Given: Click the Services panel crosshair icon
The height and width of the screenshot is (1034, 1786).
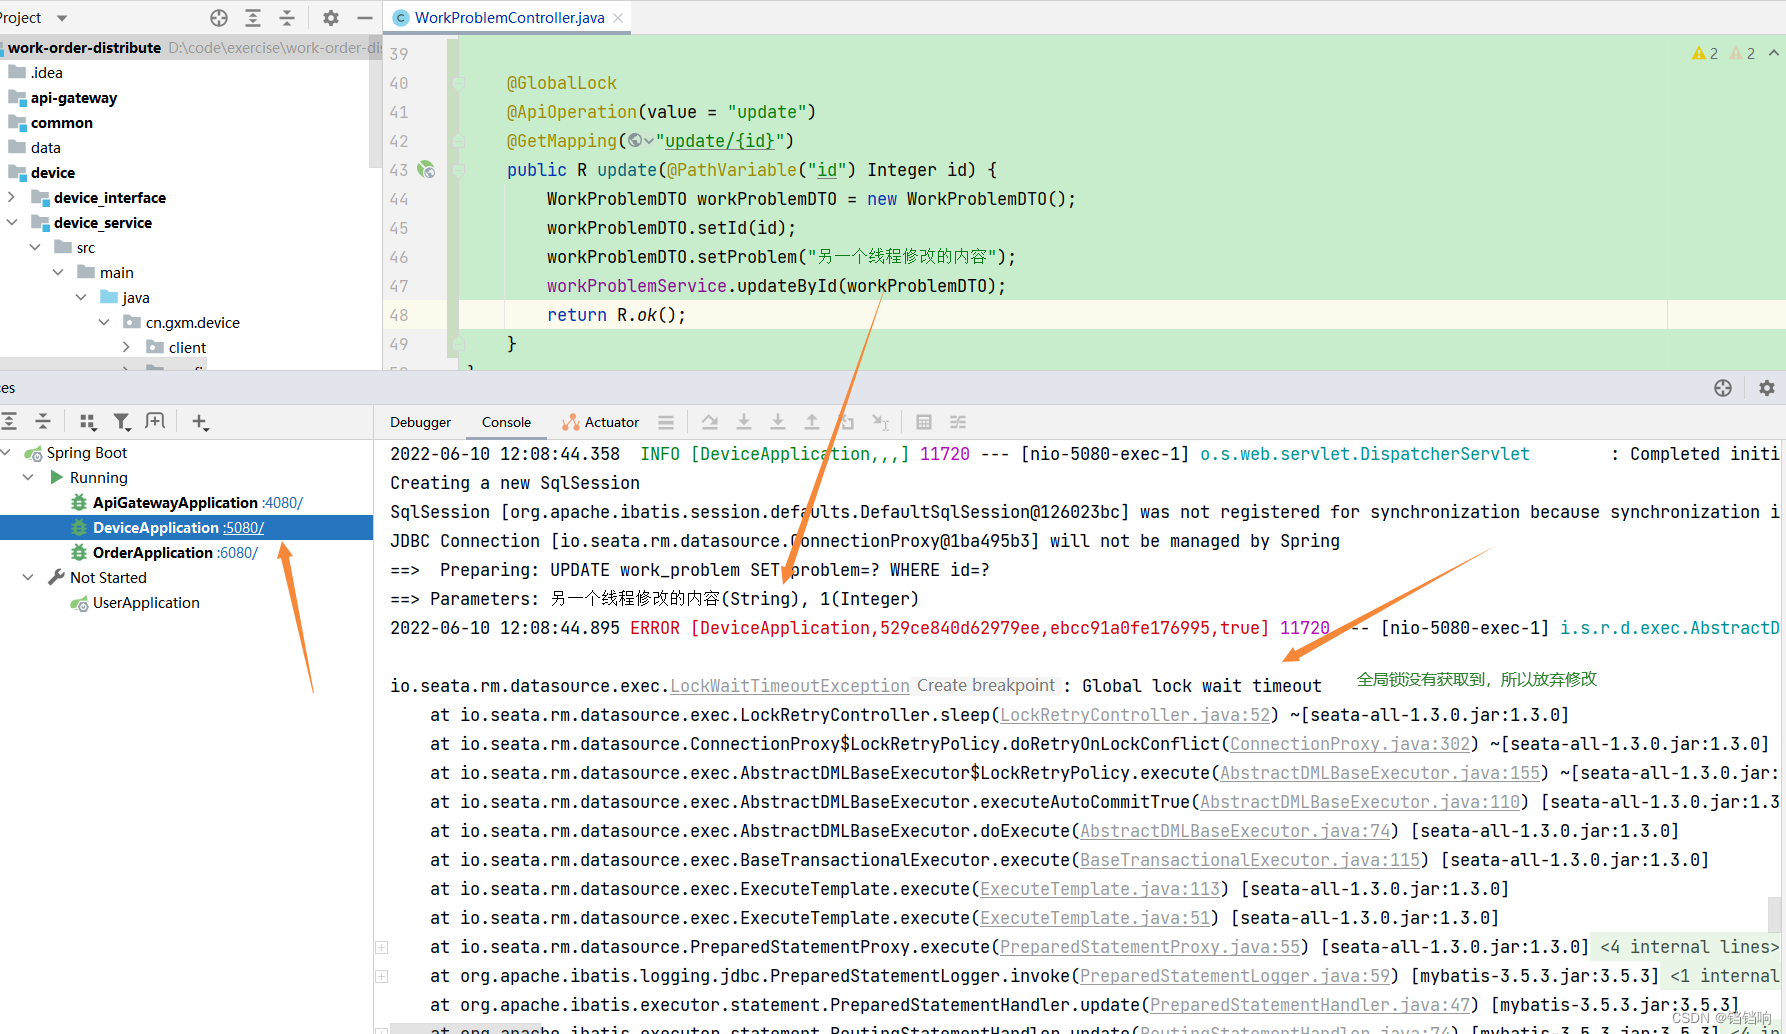Looking at the screenshot, I should [x=1723, y=388].
